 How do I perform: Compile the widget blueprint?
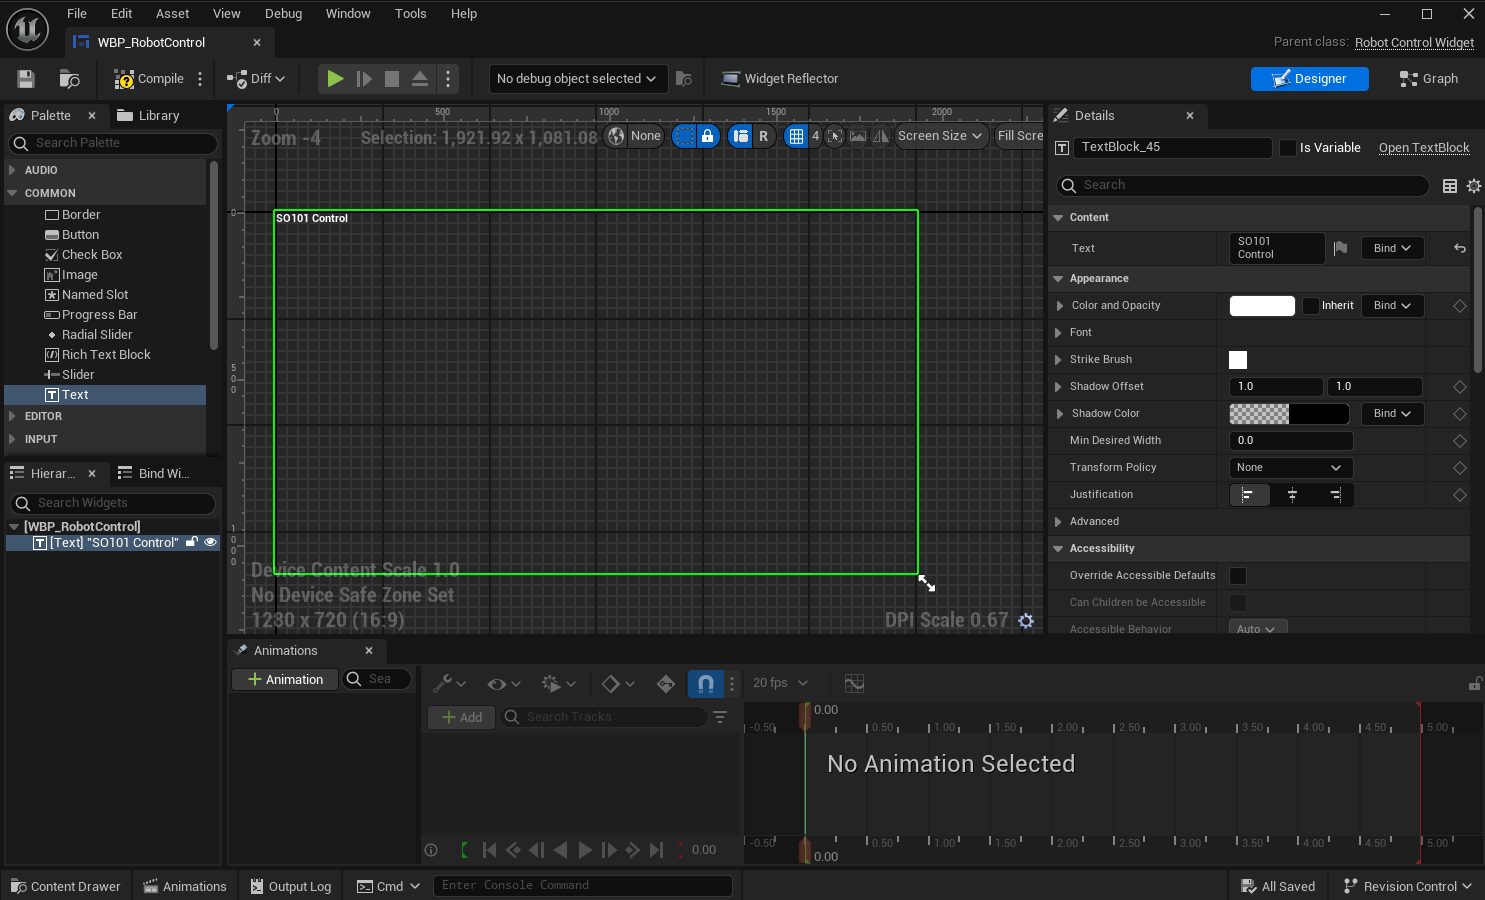pyautogui.click(x=149, y=79)
